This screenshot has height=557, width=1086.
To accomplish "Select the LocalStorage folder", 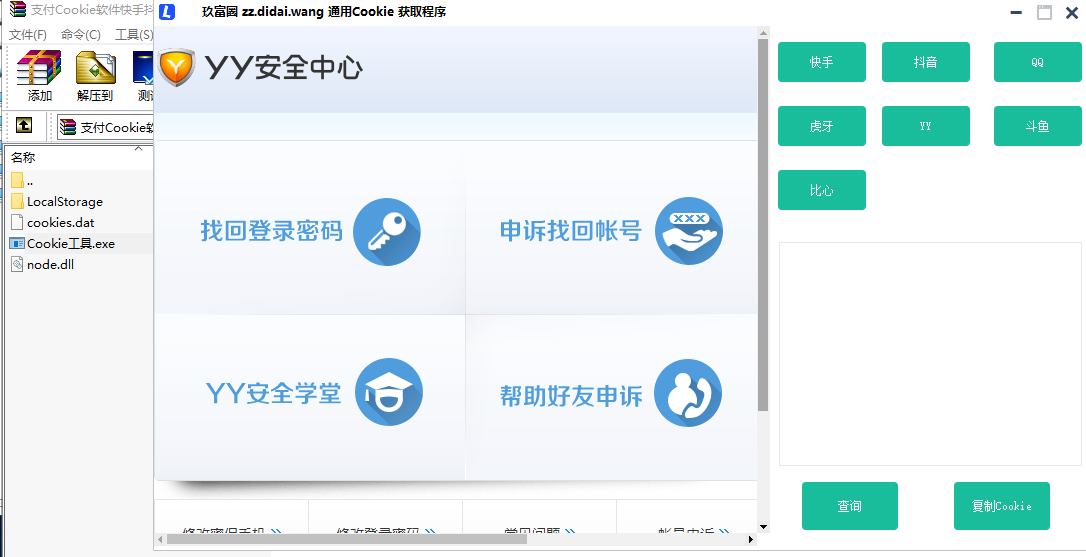I will pyautogui.click(x=64, y=202).
